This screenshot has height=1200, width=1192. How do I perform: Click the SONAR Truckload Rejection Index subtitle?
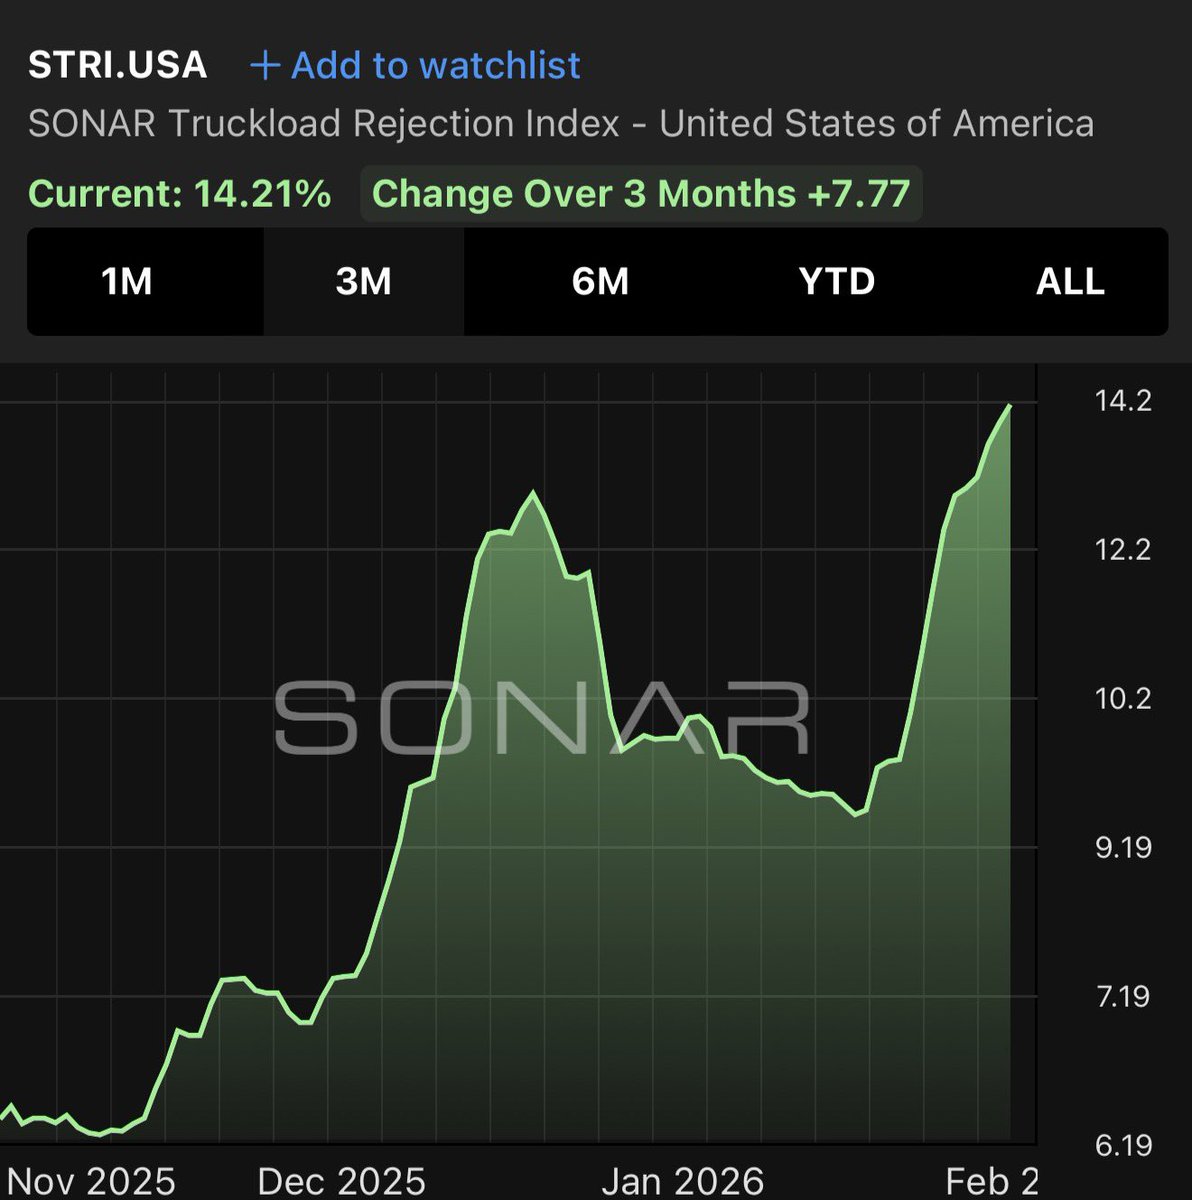point(561,125)
